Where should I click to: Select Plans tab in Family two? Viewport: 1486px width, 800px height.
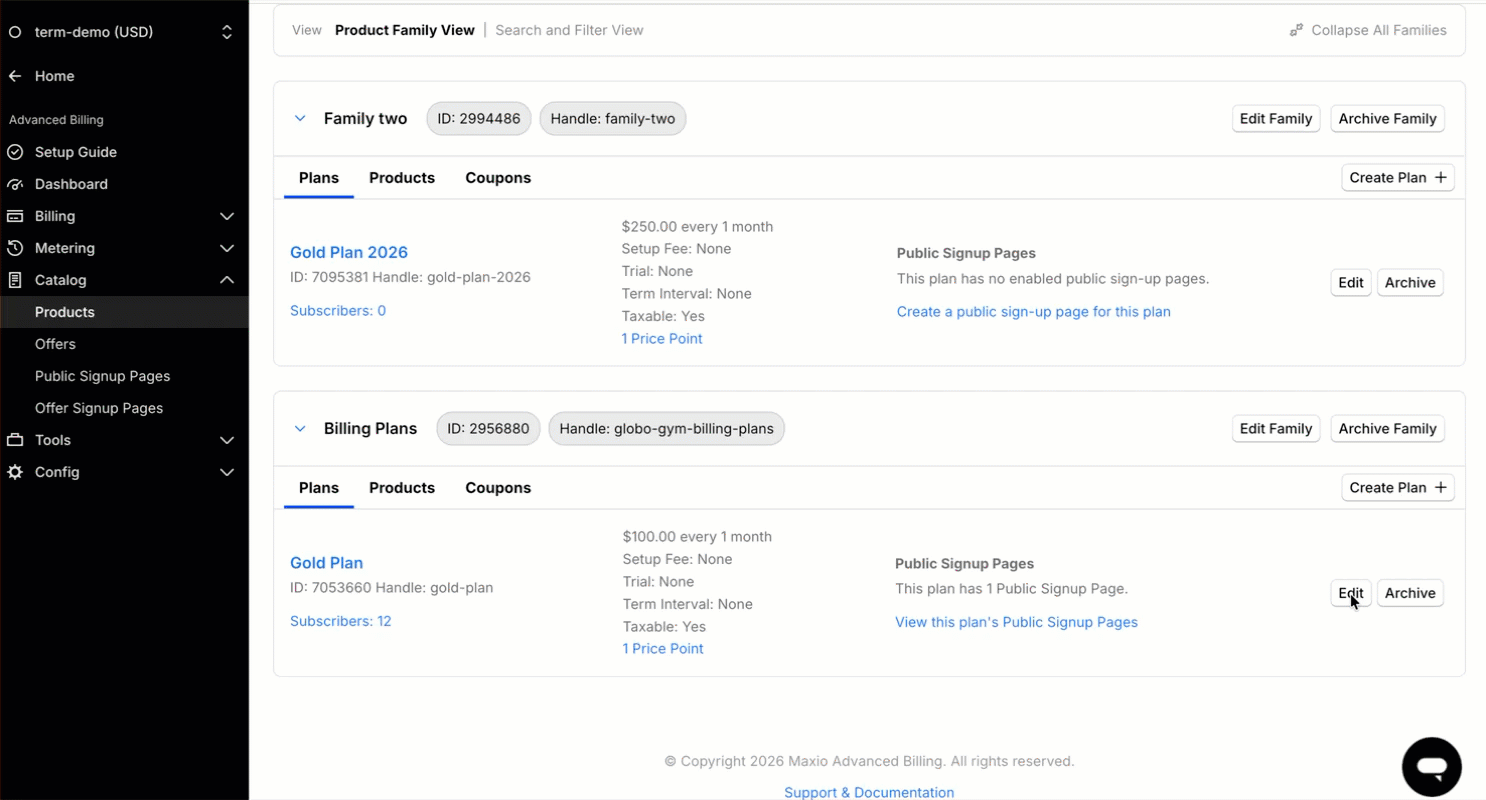[x=319, y=178]
